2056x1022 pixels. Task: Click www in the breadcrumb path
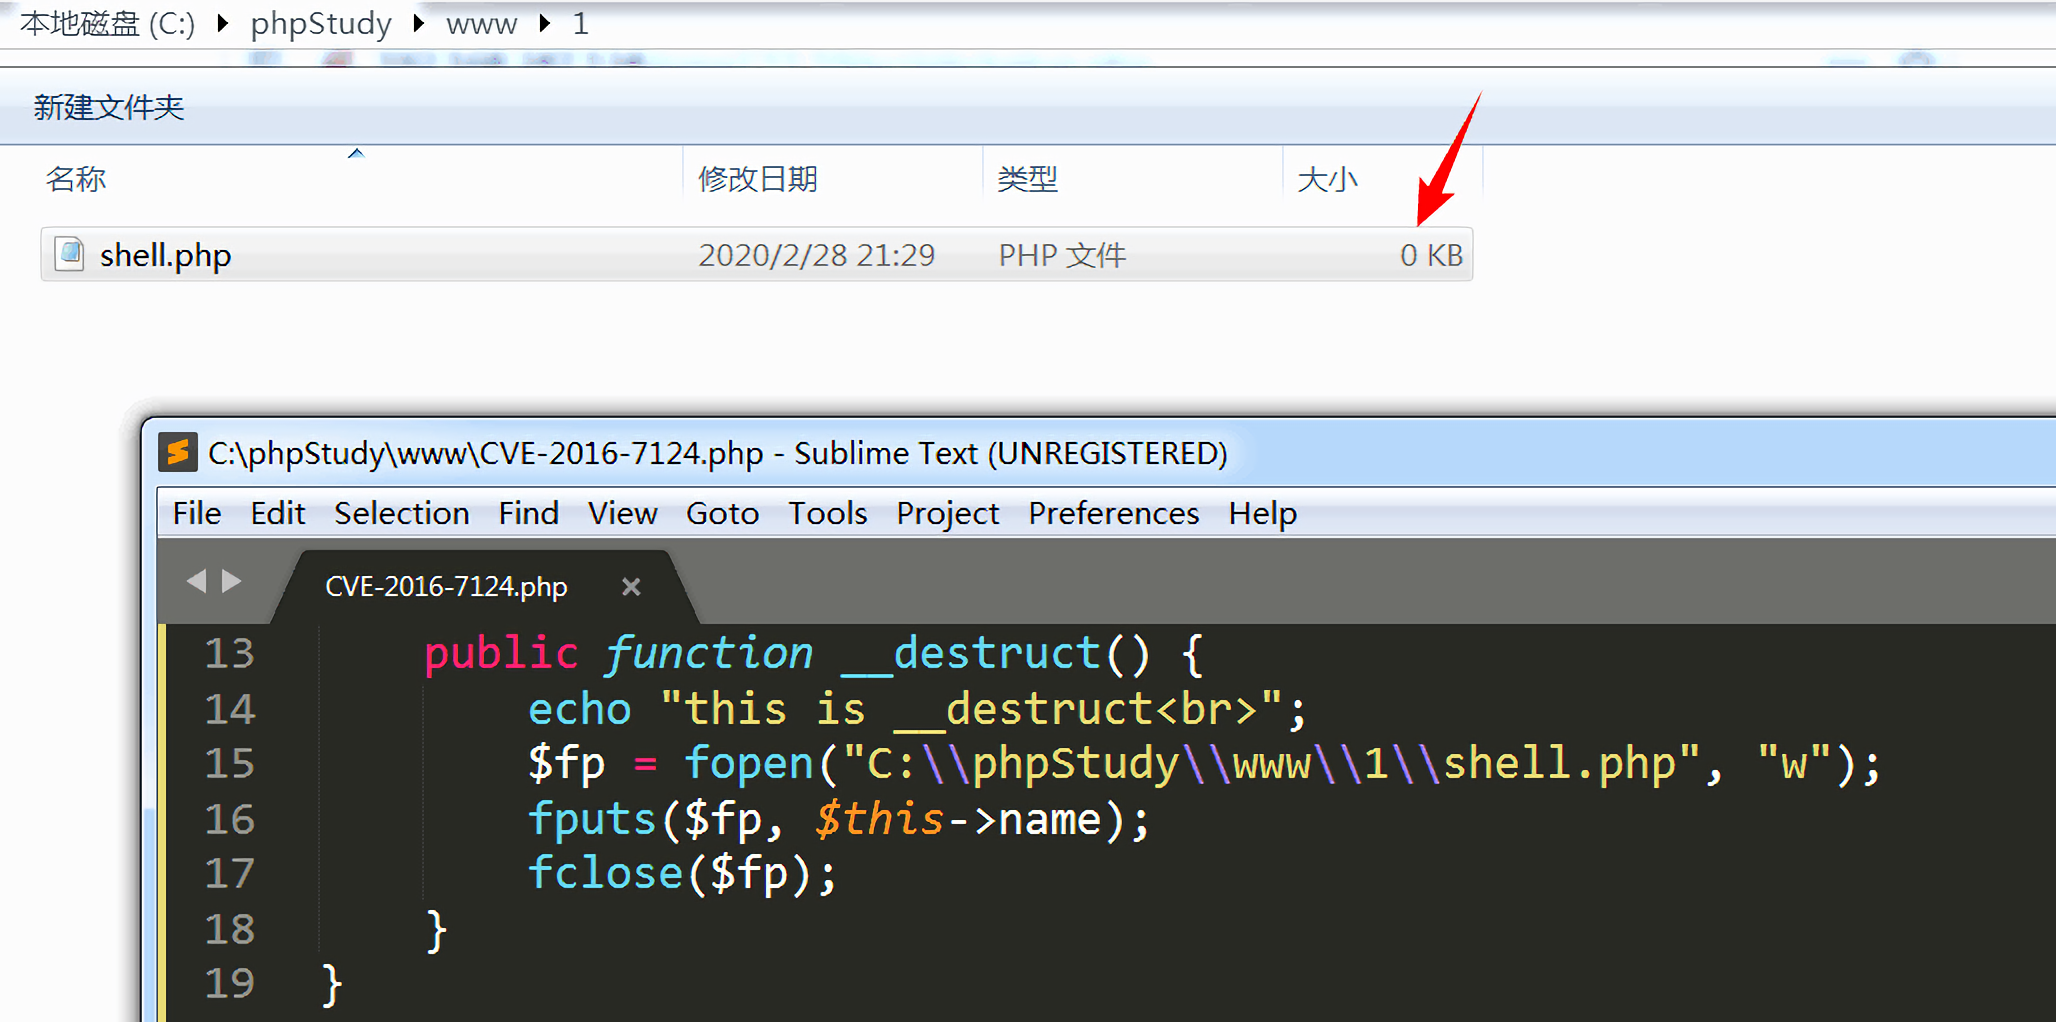coord(481,23)
